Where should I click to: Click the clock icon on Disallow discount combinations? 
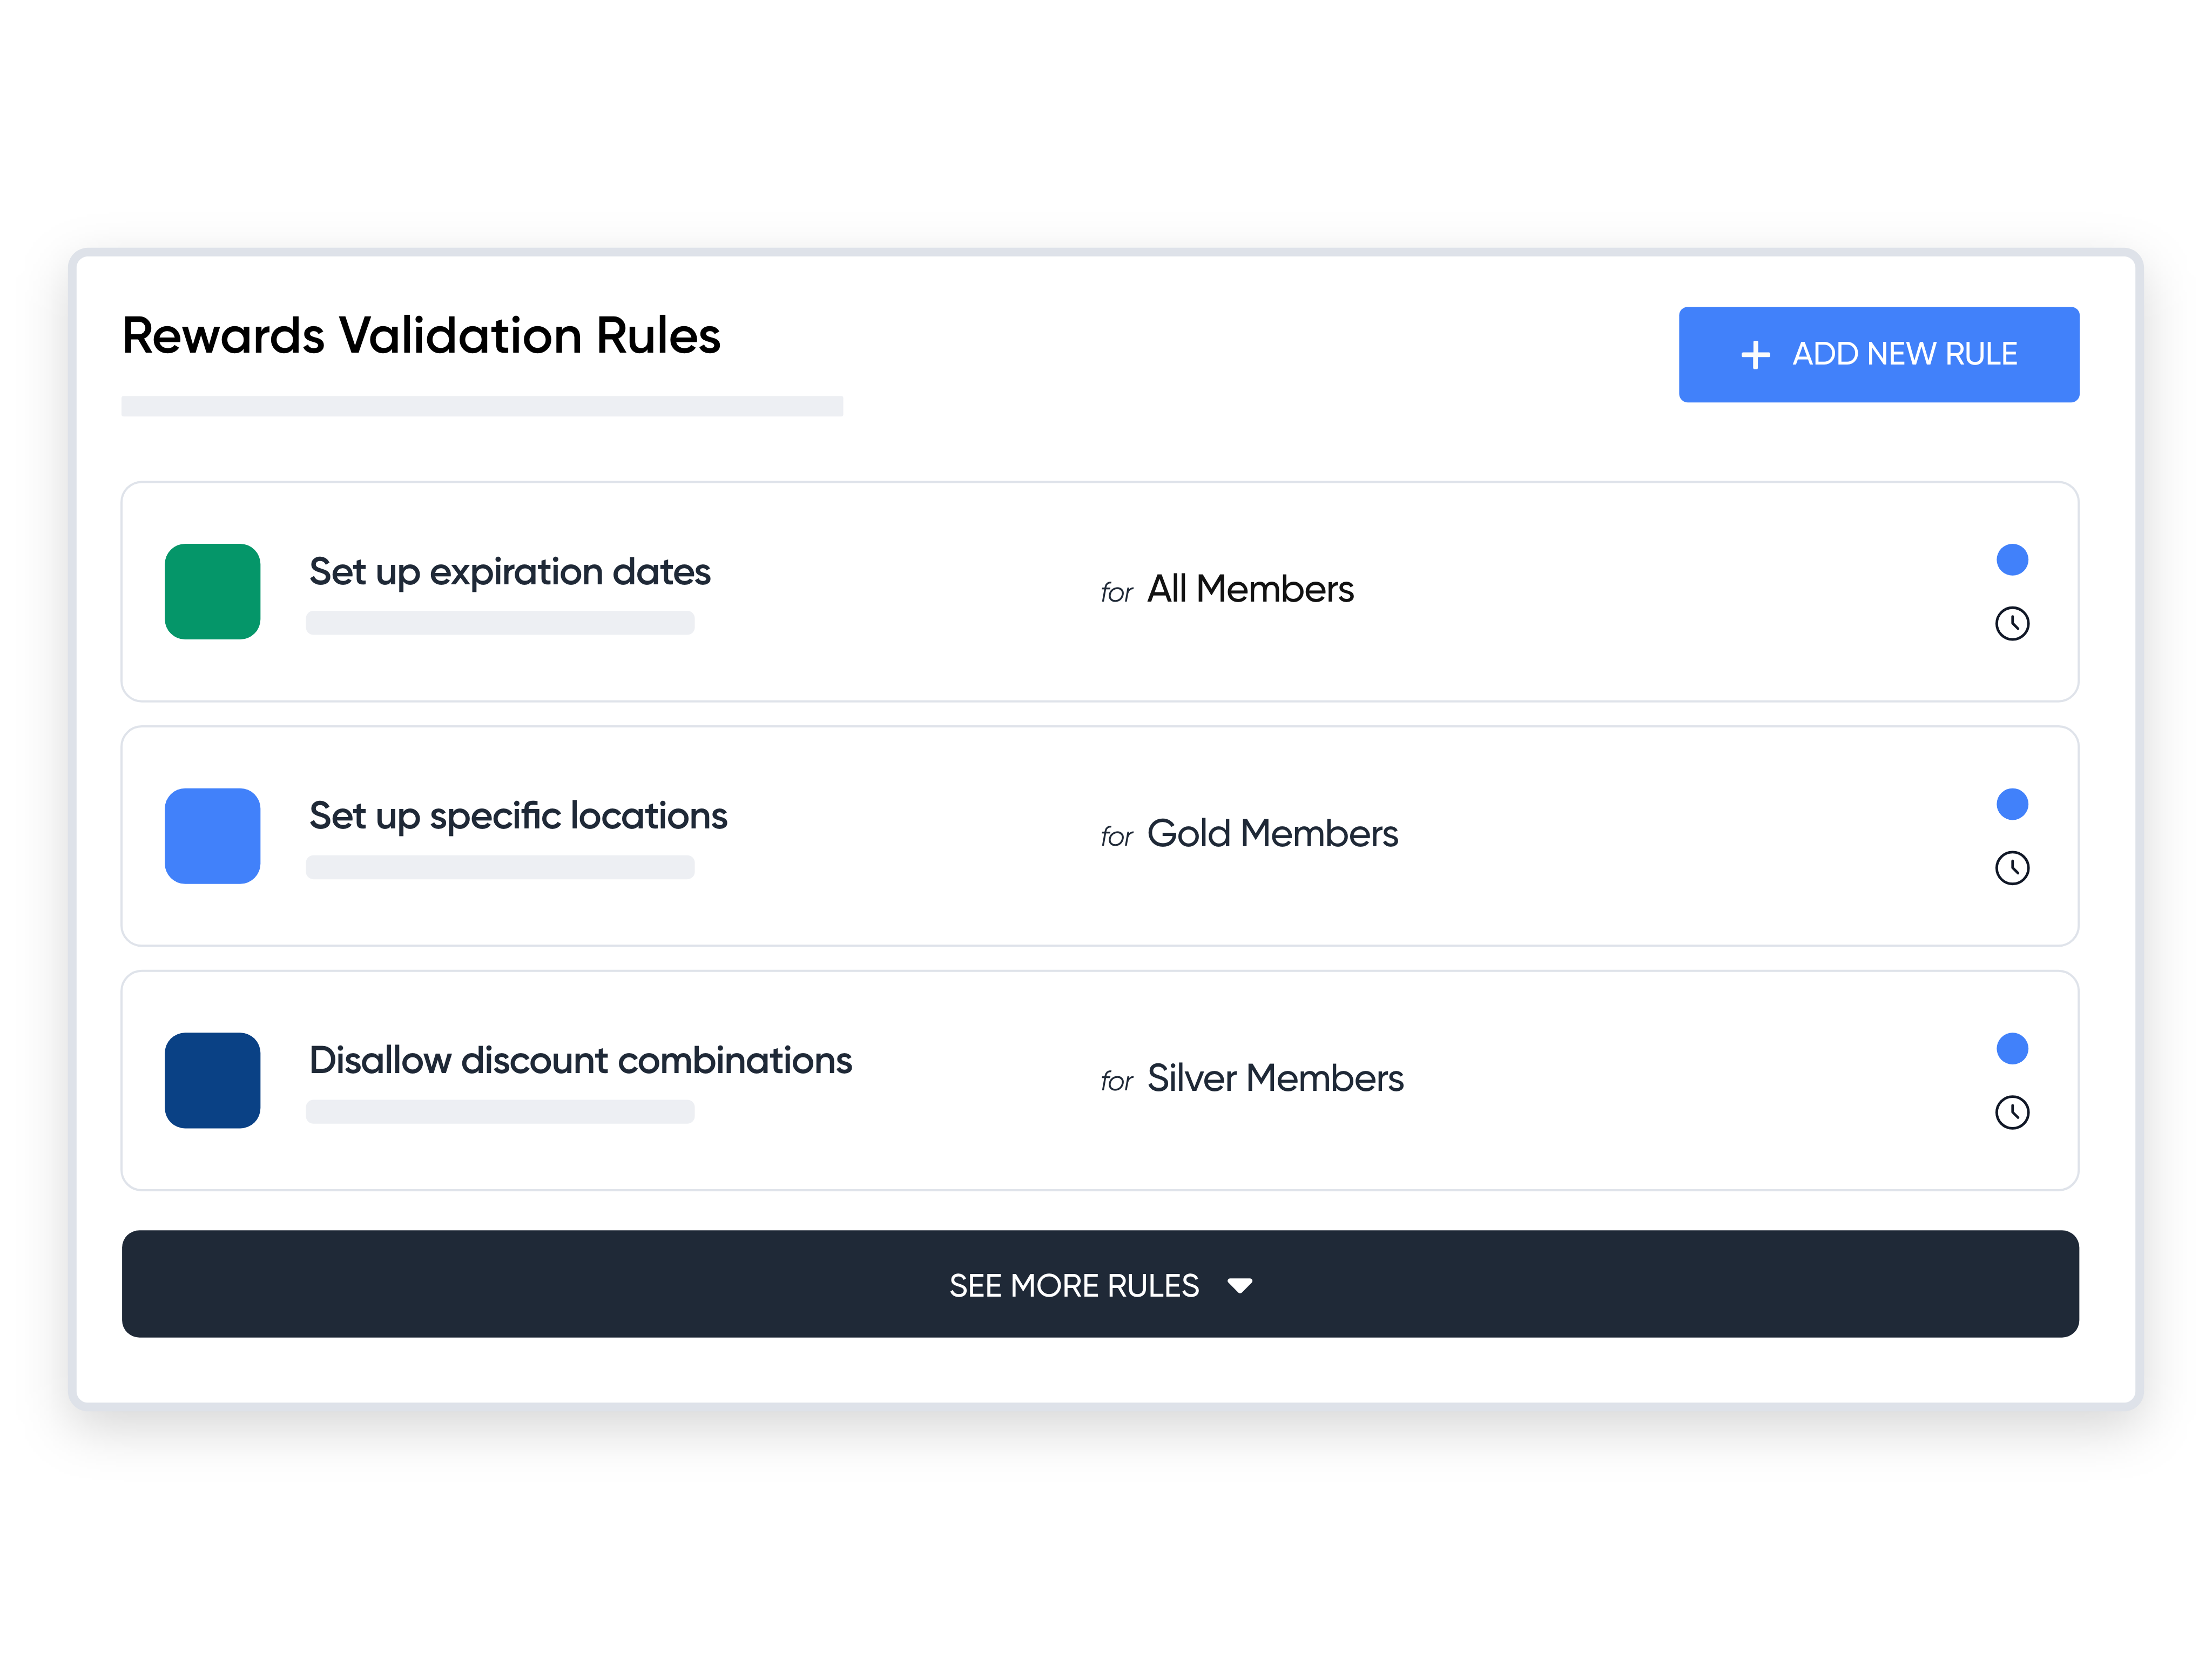tap(2013, 1112)
